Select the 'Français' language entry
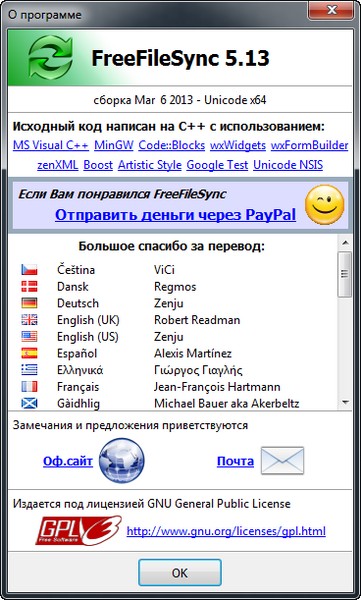 click(x=78, y=386)
